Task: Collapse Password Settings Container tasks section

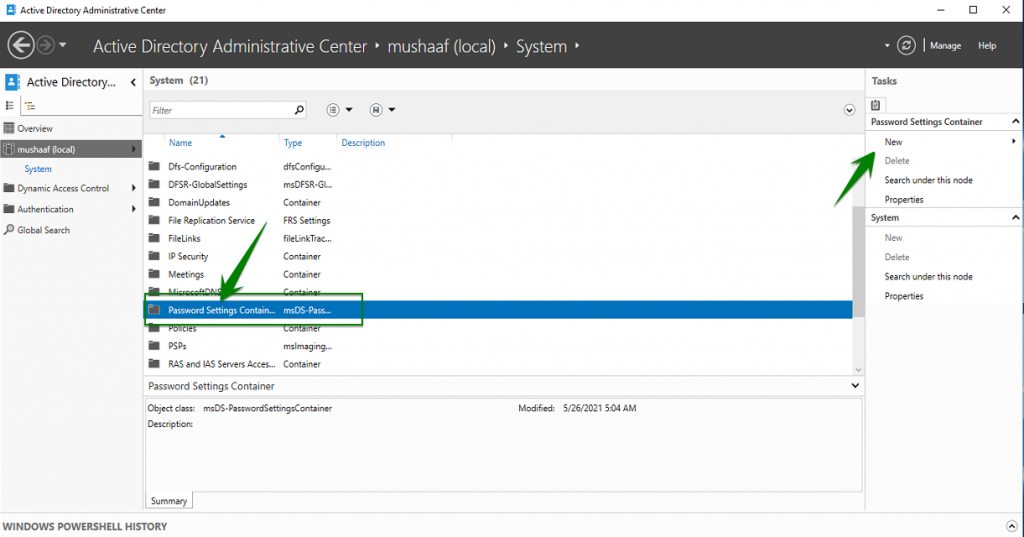Action: (x=1016, y=122)
